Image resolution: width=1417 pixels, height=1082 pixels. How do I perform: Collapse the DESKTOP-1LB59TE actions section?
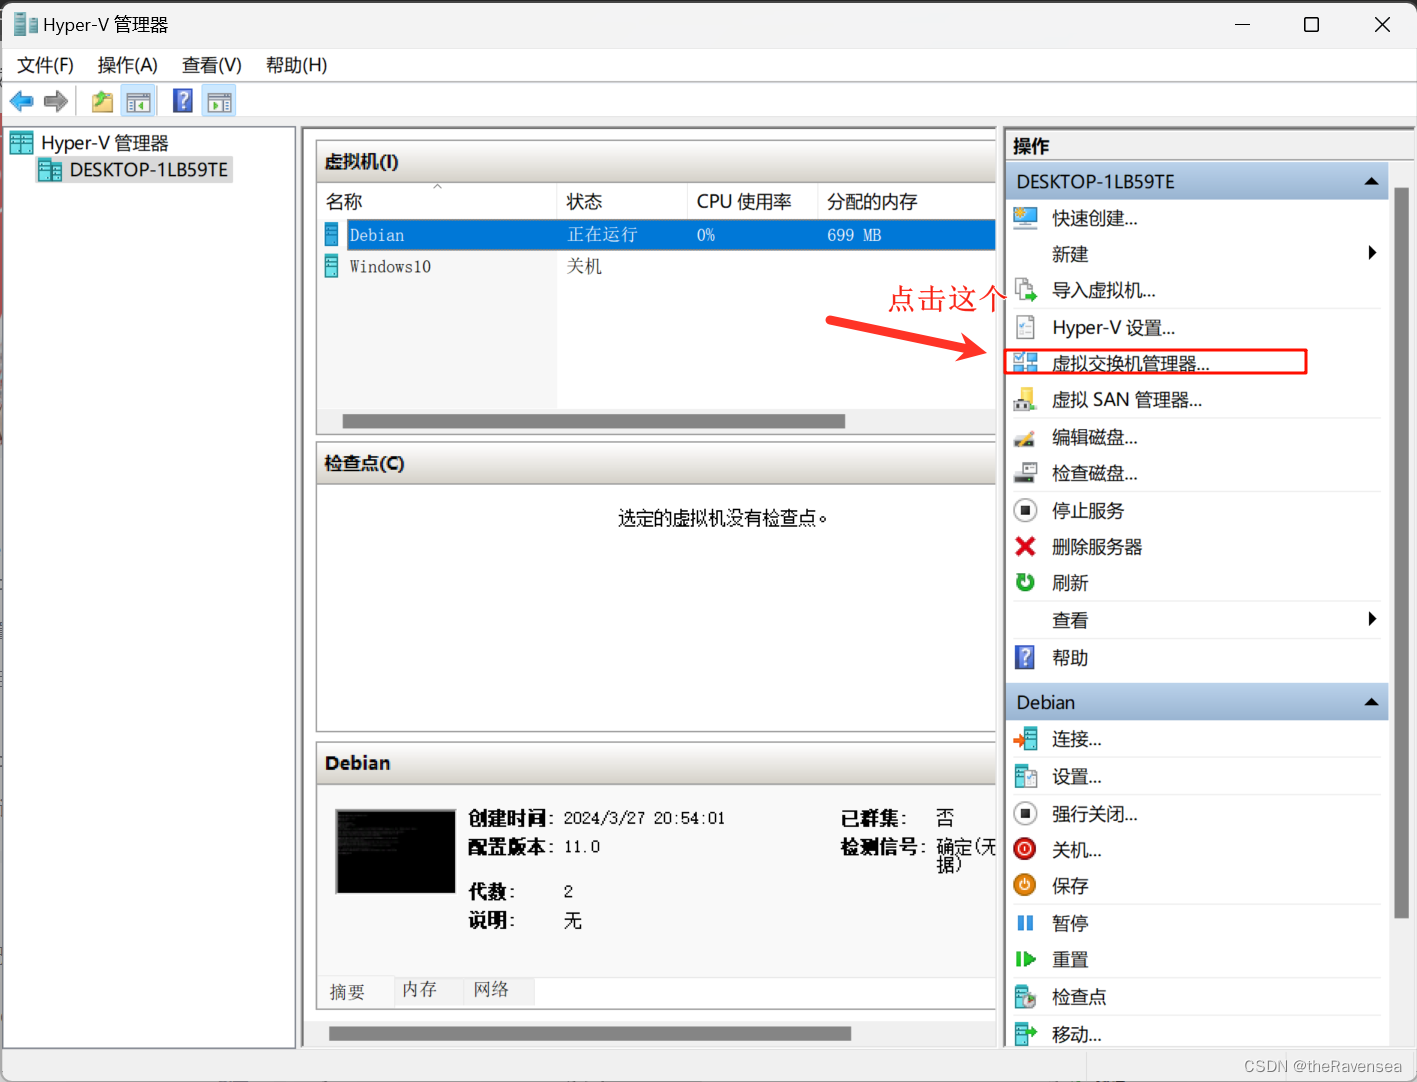click(x=1371, y=181)
